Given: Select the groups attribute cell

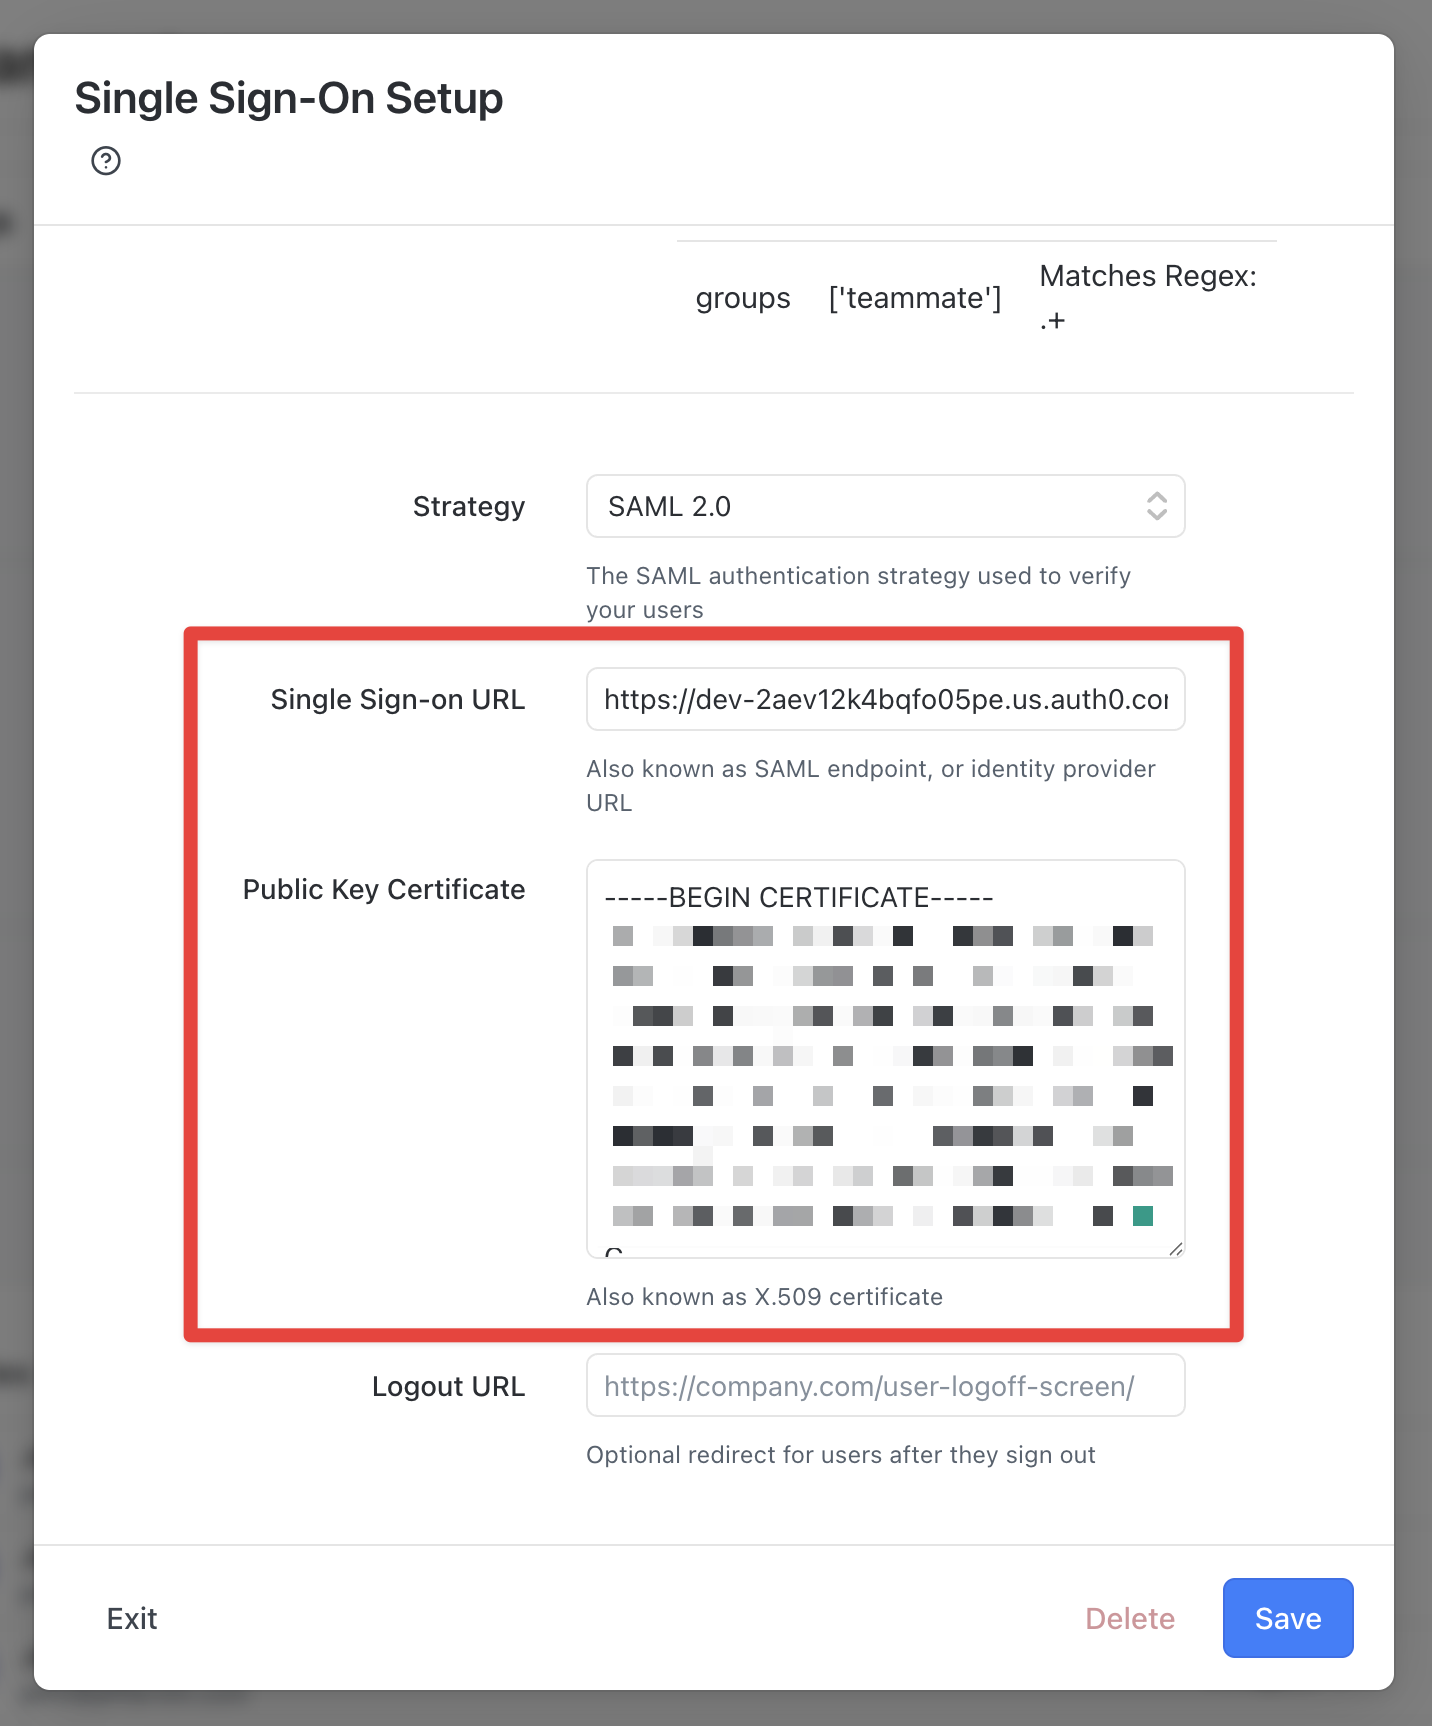Looking at the screenshot, I should click(x=743, y=298).
